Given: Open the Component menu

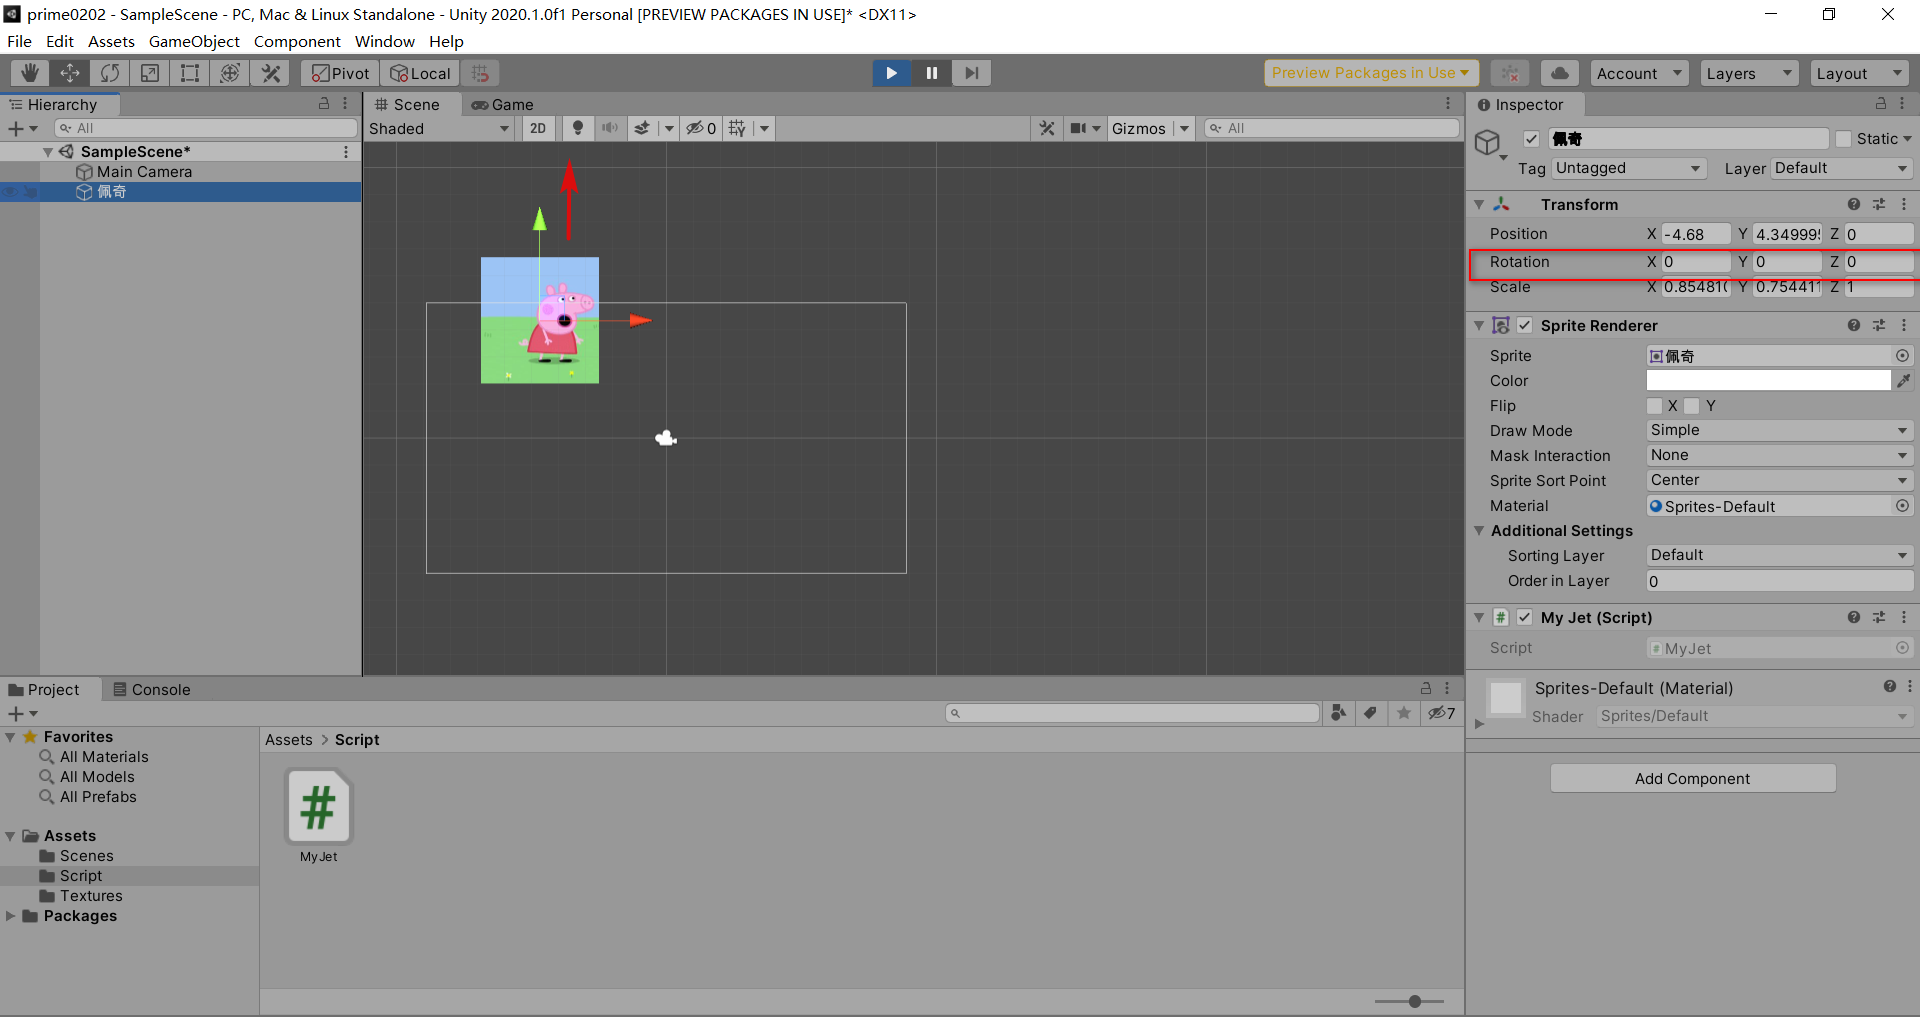Looking at the screenshot, I should click(x=297, y=41).
